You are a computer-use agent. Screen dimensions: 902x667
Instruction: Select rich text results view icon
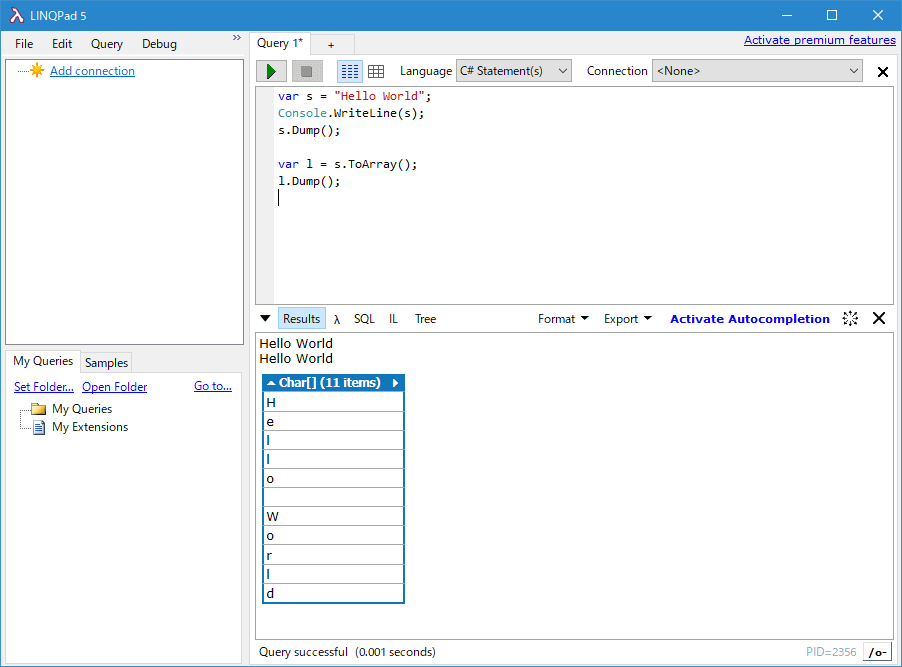[x=348, y=71]
